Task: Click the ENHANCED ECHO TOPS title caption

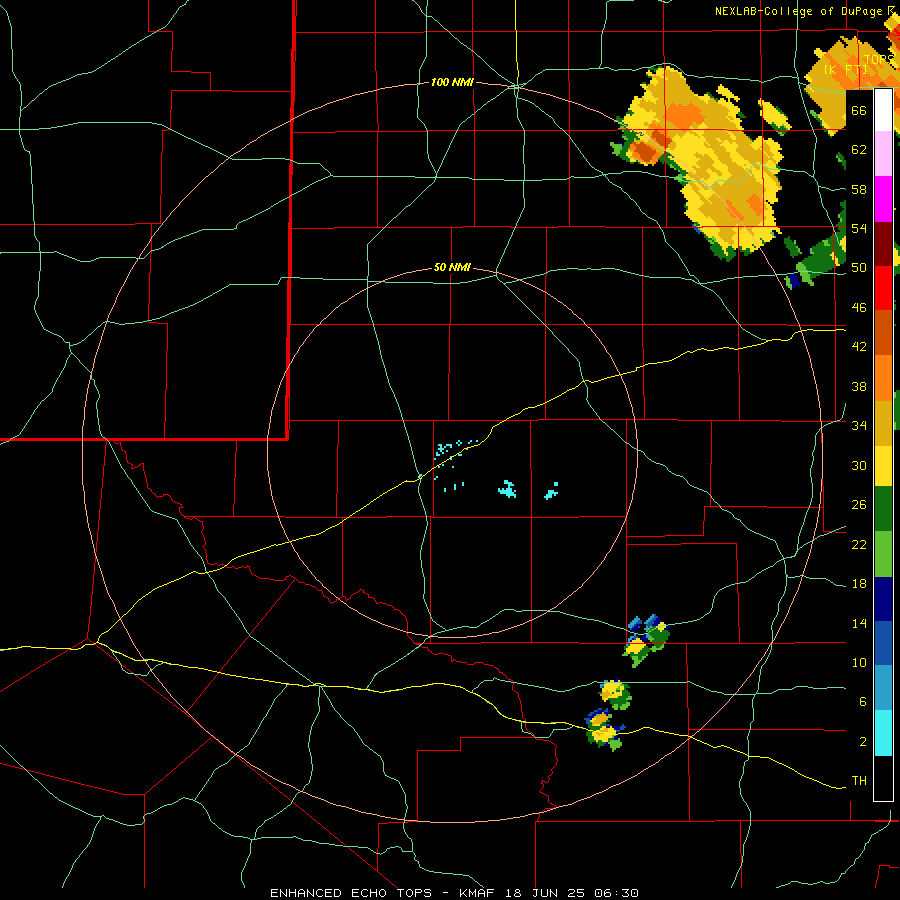Action: (x=351, y=893)
